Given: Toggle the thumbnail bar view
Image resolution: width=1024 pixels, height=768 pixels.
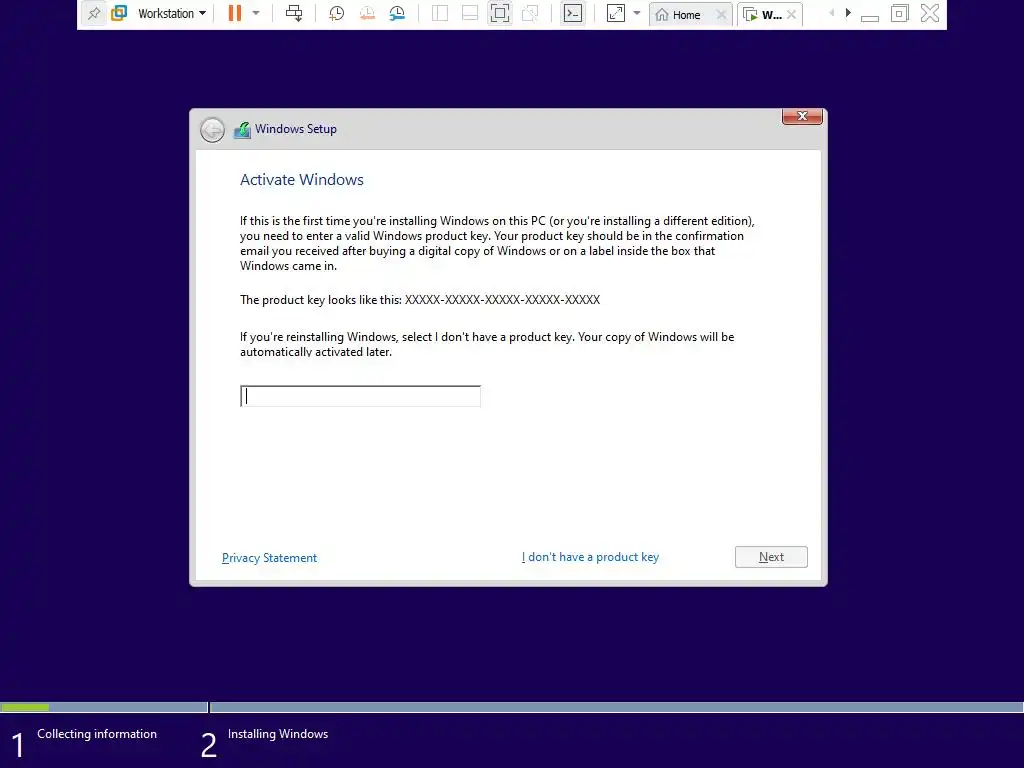Looking at the screenshot, I should click(x=470, y=13).
